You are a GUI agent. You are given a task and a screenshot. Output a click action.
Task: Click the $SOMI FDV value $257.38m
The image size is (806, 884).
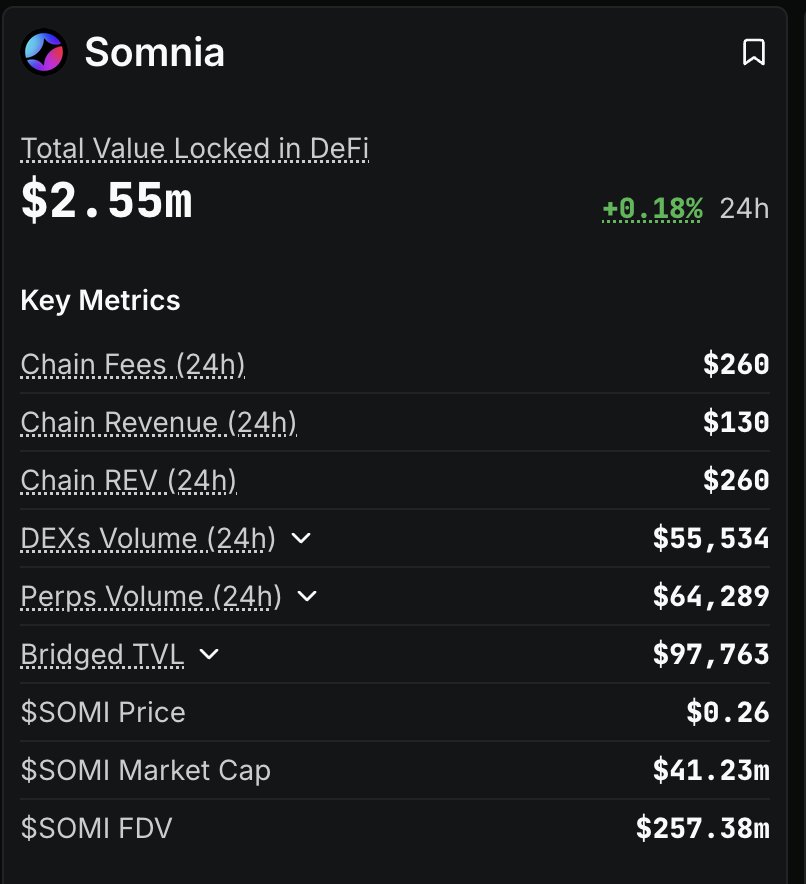pyautogui.click(x=702, y=828)
